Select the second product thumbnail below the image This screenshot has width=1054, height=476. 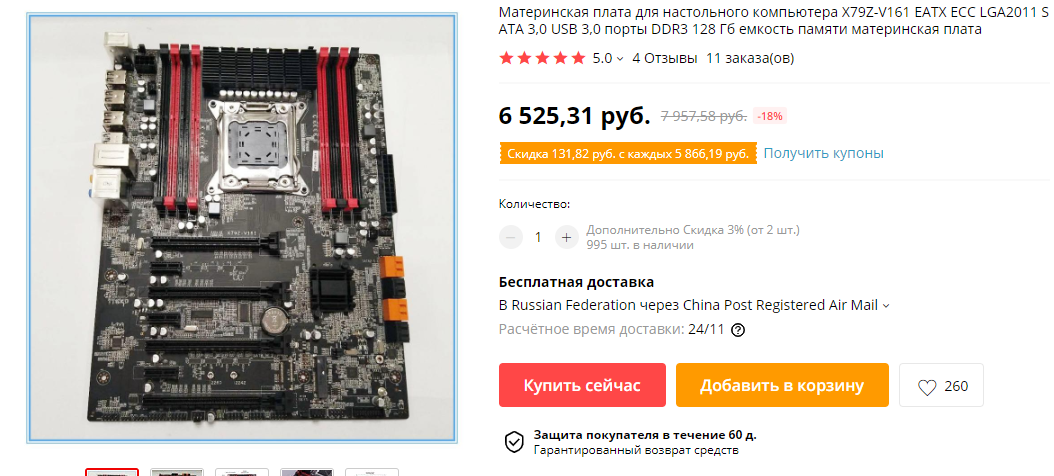177,472
